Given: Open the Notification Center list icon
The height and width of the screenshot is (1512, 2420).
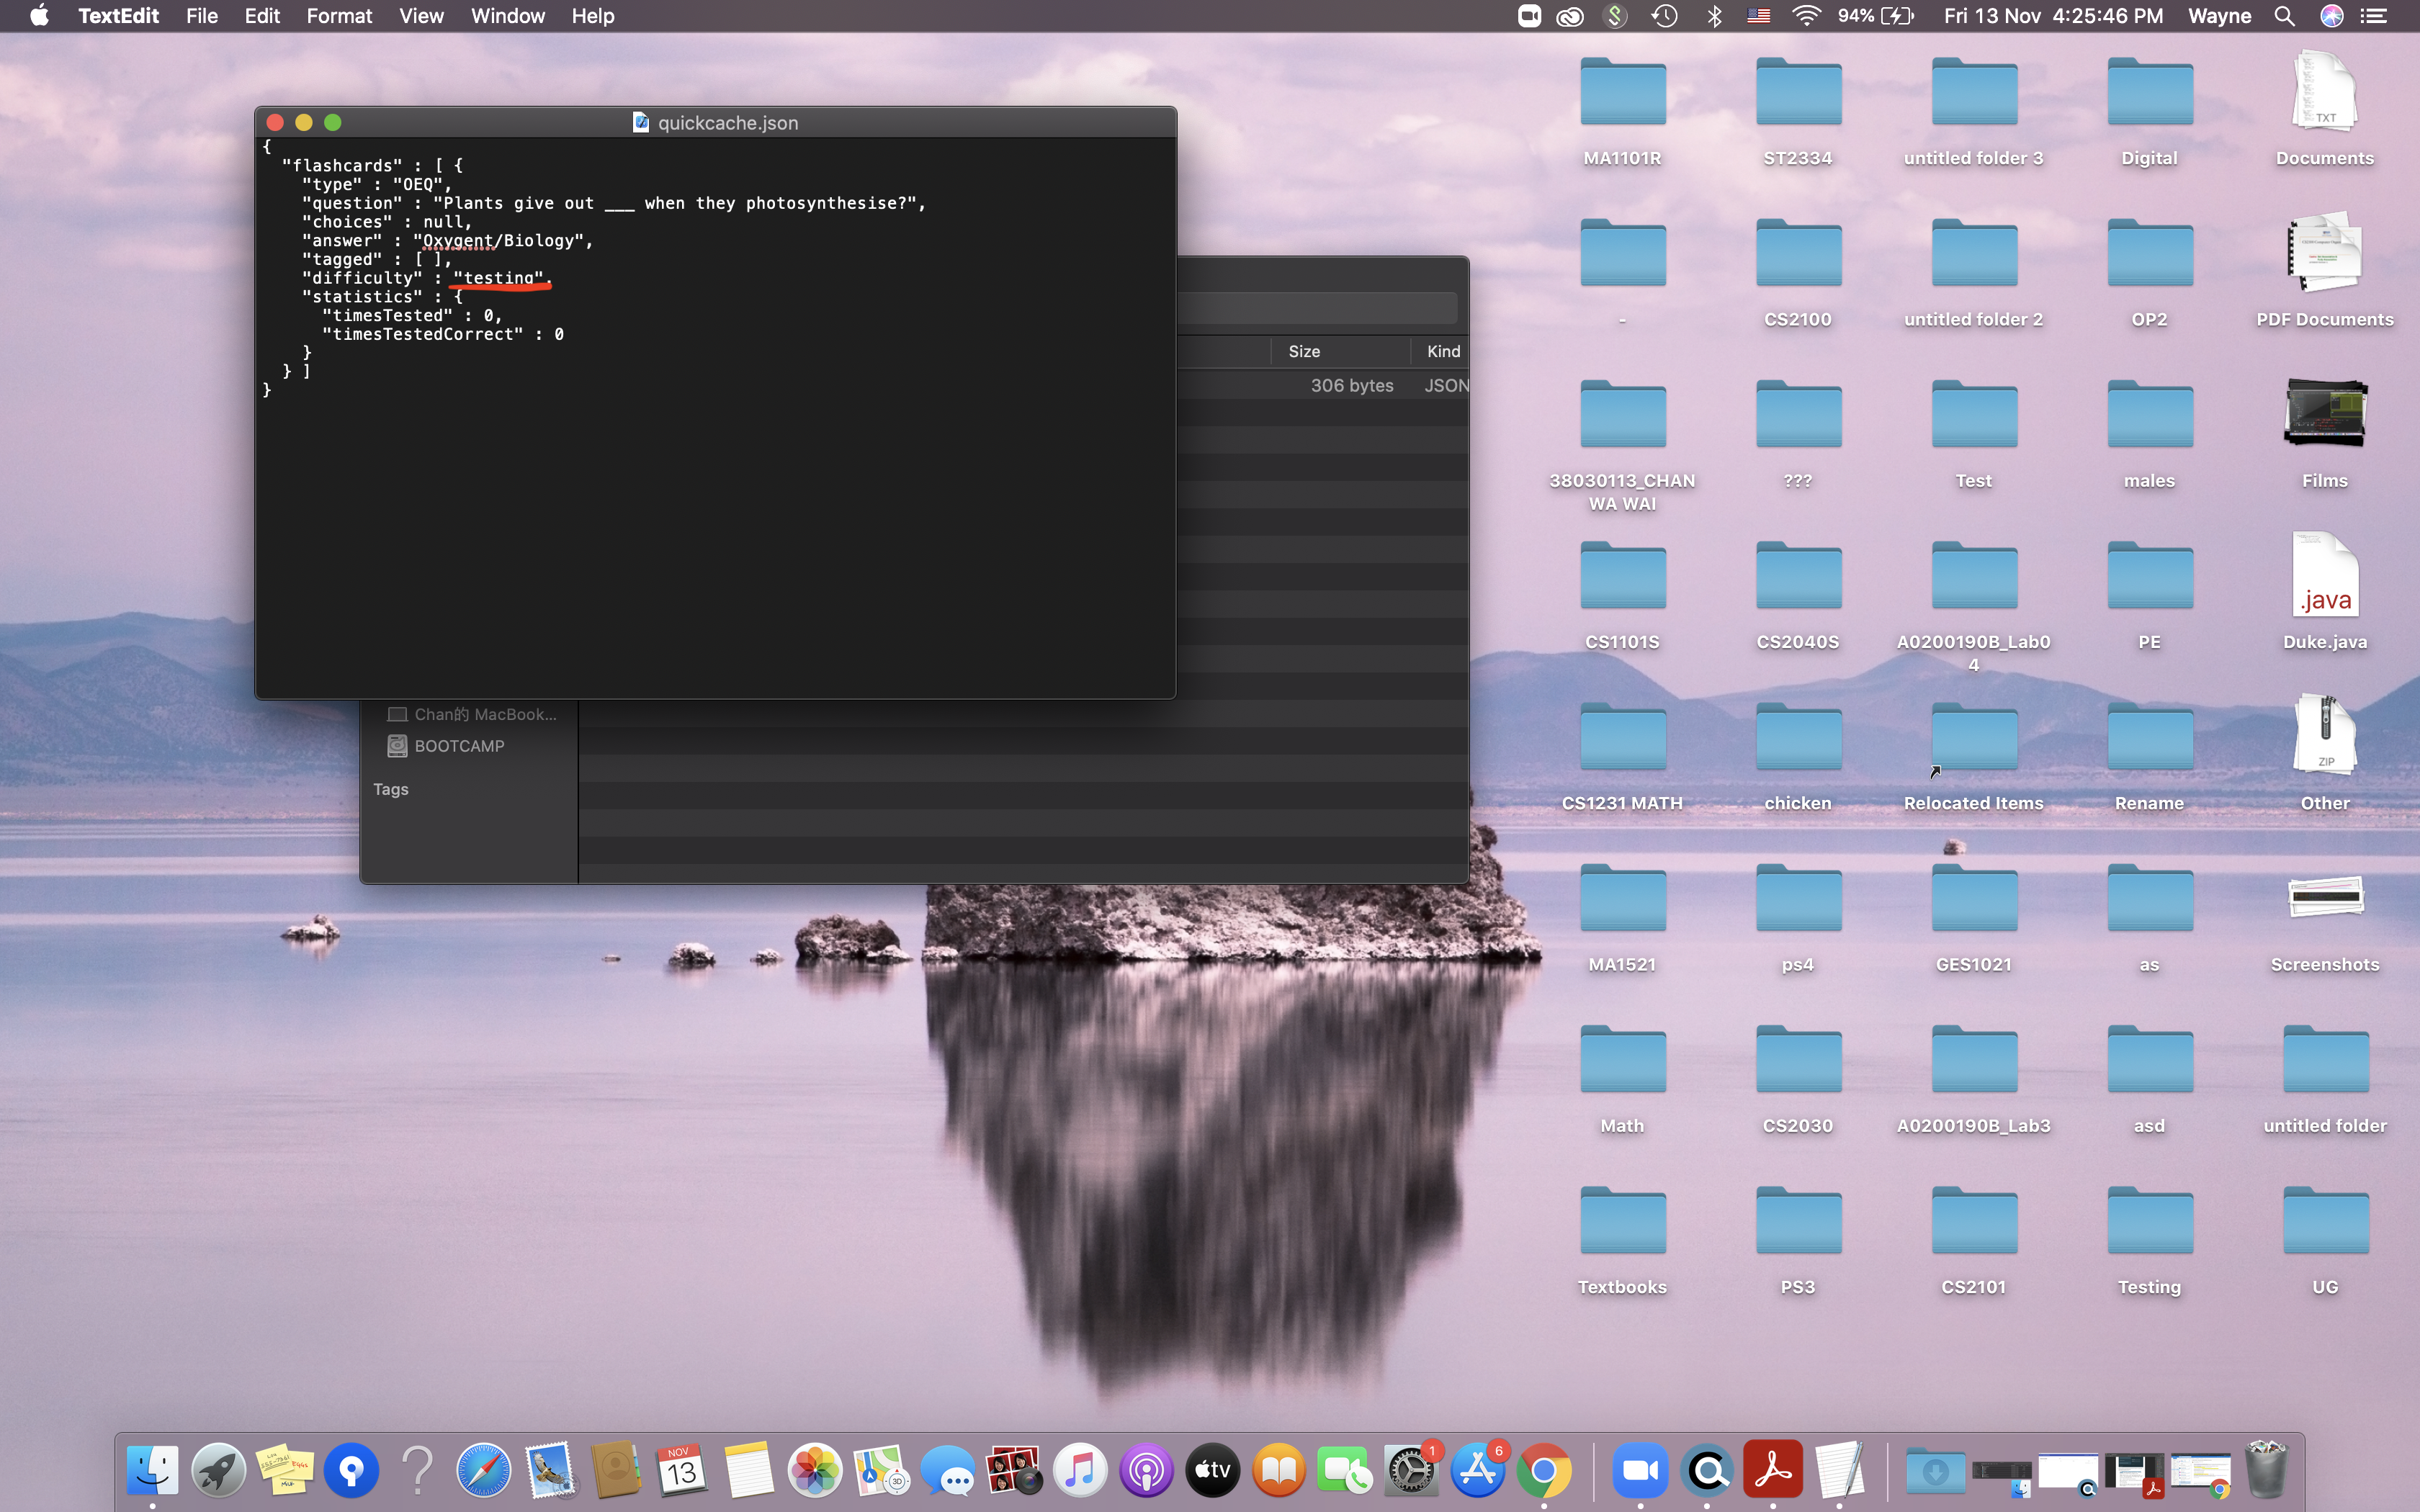Looking at the screenshot, I should point(2374,16).
